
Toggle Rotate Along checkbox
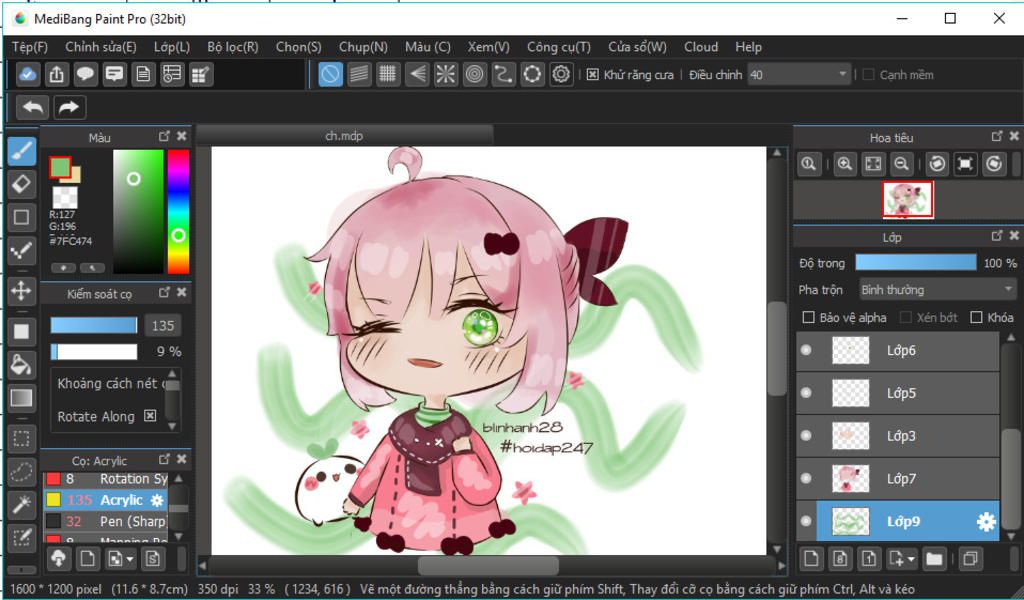tap(150, 416)
